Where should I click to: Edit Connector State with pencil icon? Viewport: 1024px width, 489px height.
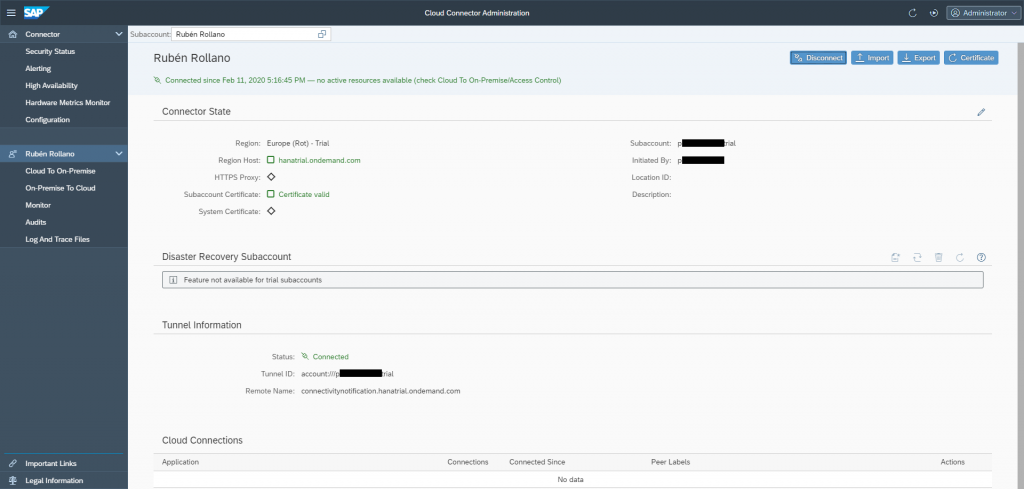tap(981, 112)
